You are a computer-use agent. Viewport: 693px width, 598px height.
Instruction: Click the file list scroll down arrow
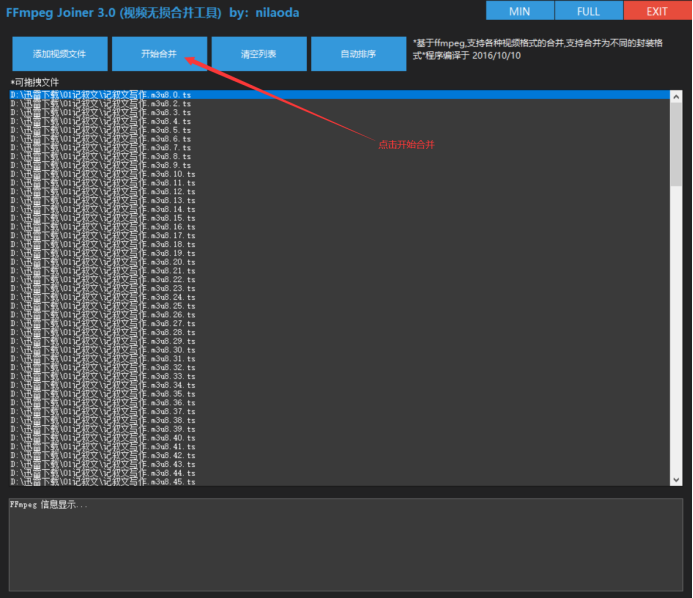pos(676,480)
